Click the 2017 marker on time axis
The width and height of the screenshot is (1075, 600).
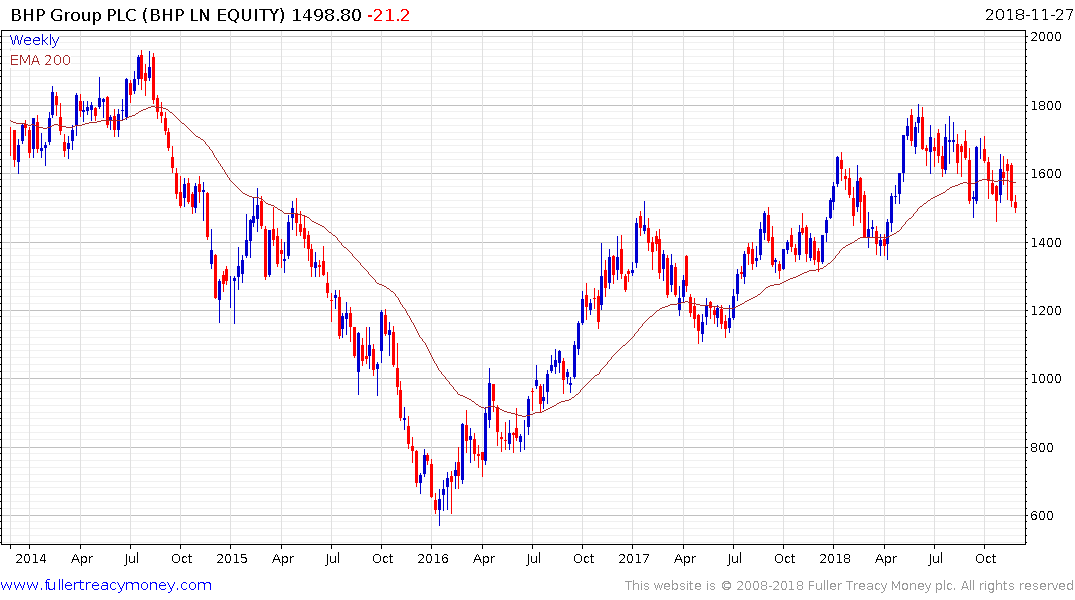[x=633, y=558]
